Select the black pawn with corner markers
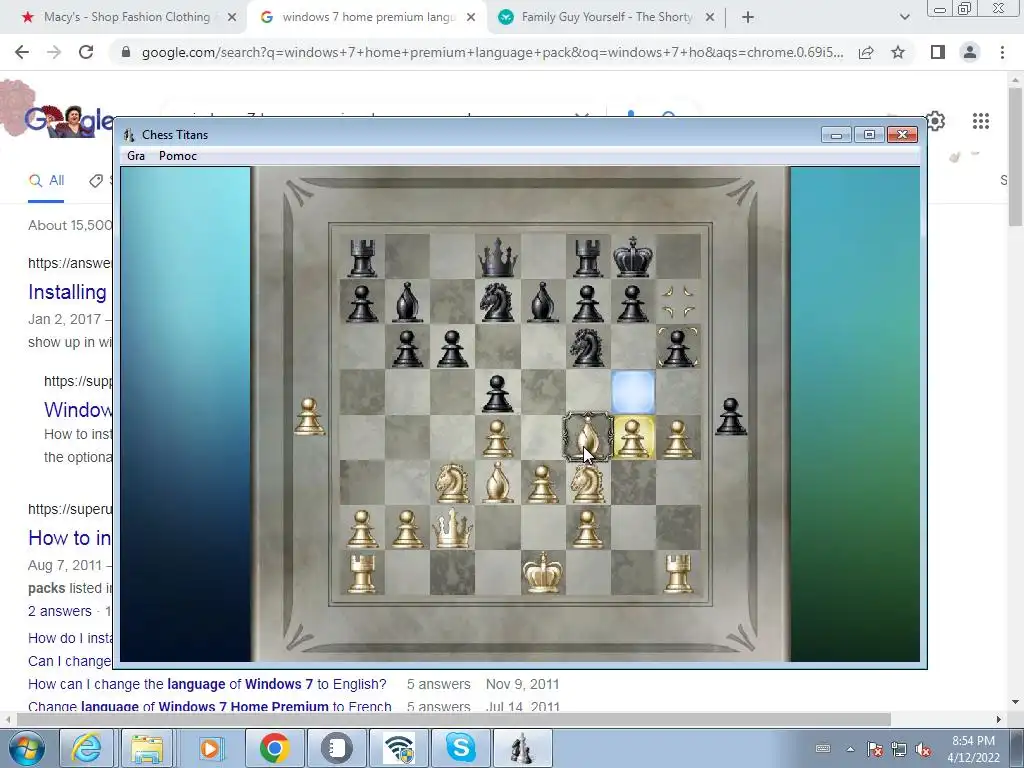The width and height of the screenshot is (1024, 768). (x=678, y=347)
